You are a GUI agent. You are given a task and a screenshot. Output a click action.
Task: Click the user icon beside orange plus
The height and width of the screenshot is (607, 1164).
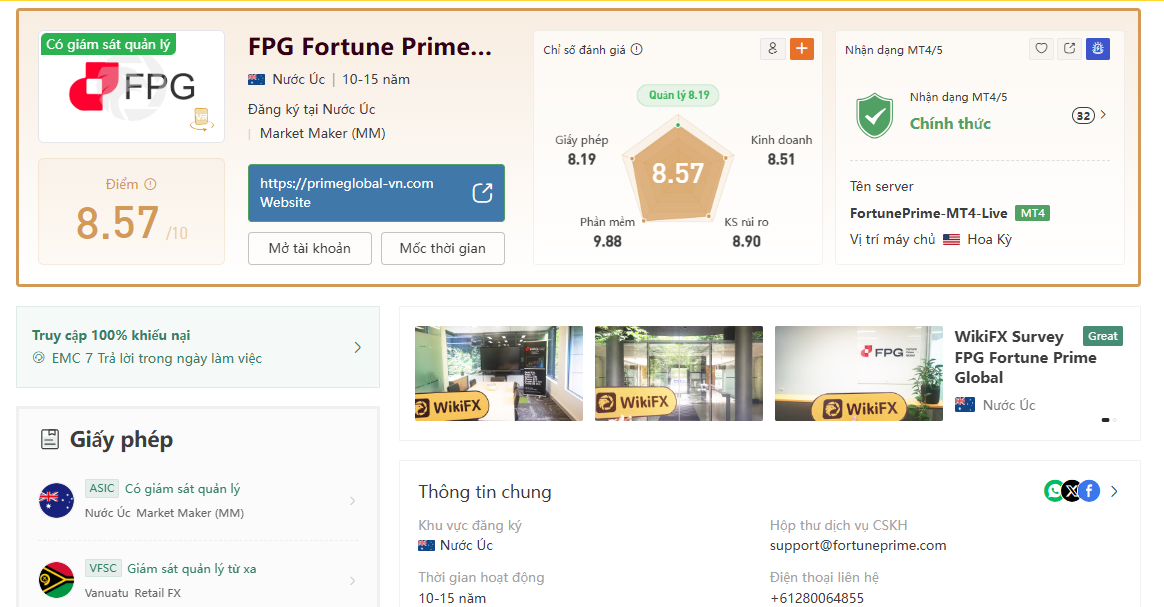773,49
